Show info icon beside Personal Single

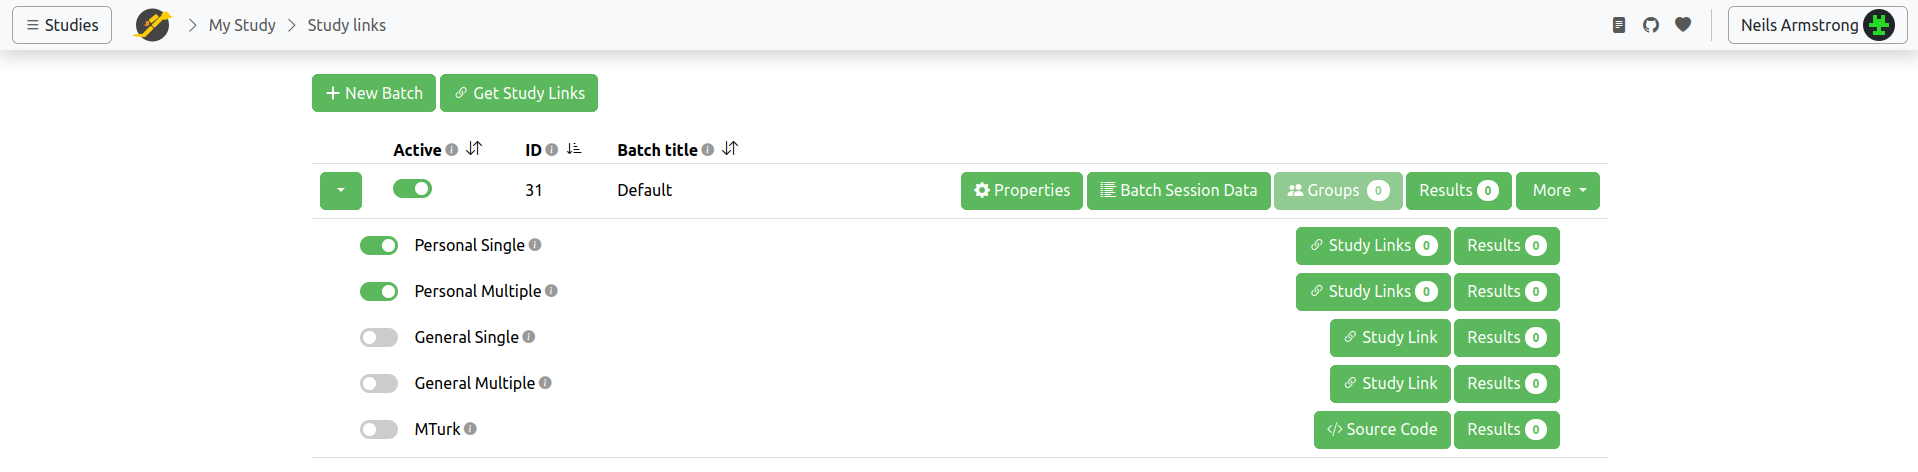pos(535,245)
